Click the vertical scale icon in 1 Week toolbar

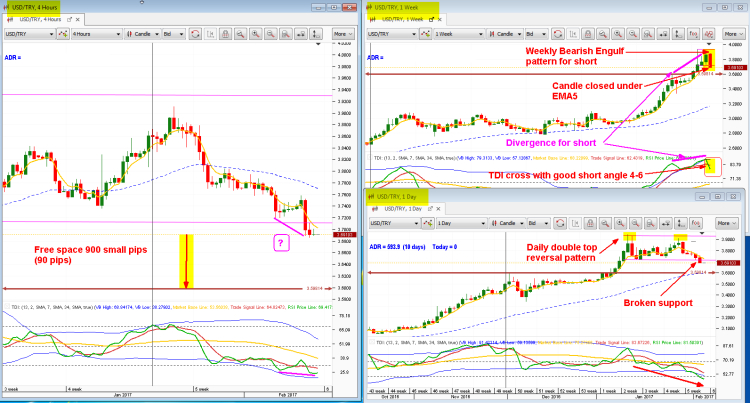point(678,34)
